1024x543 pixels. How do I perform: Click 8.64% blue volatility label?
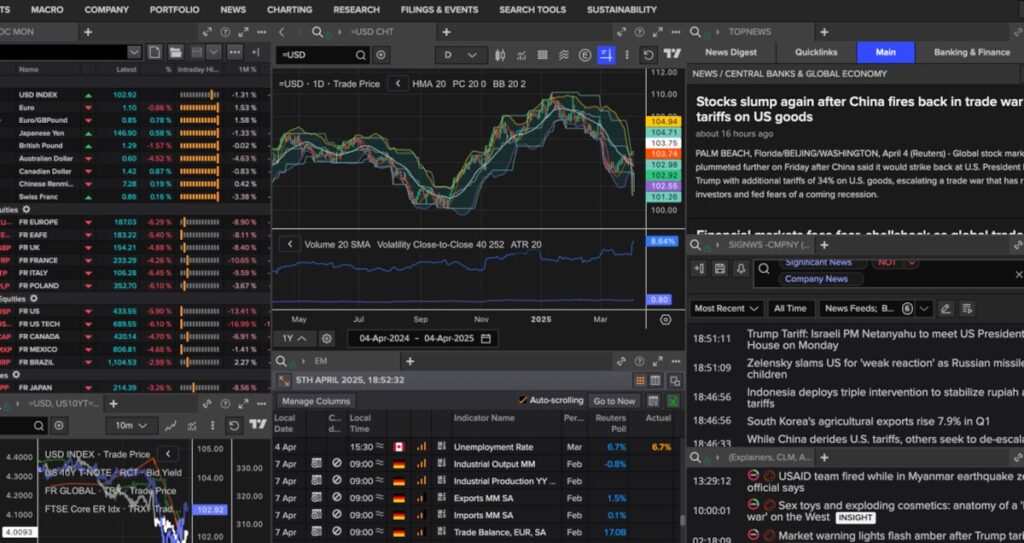(x=662, y=241)
